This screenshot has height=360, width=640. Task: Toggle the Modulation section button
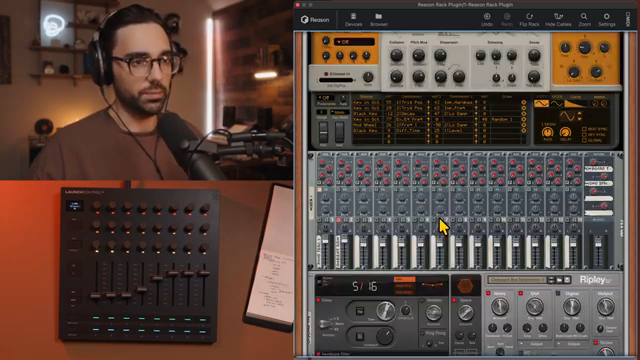pyautogui.click(x=422, y=301)
